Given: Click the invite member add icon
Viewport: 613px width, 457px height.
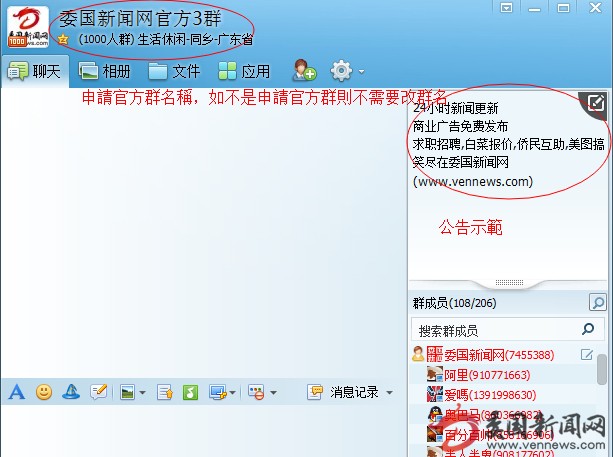Looking at the screenshot, I should pyautogui.click(x=305, y=71).
